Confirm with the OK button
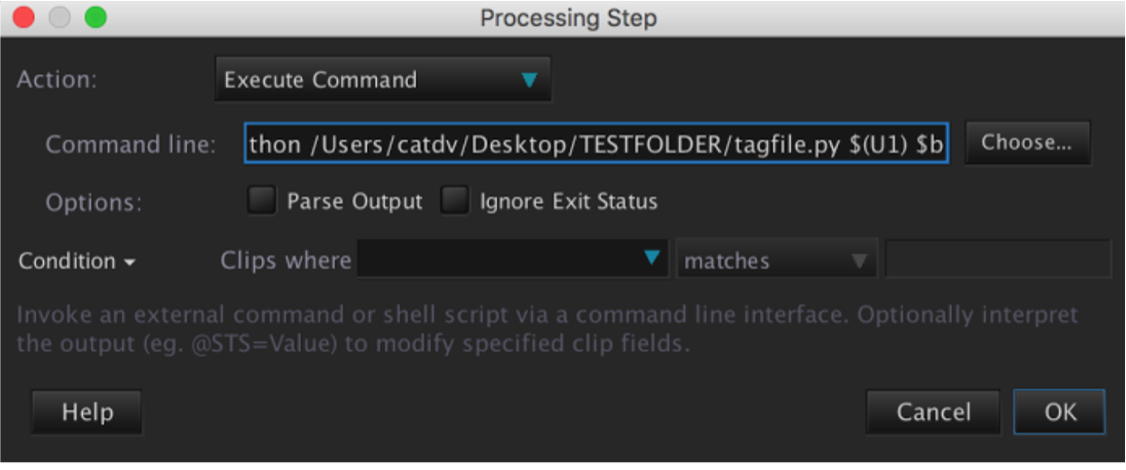The image size is (1126, 470). coord(1059,412)
